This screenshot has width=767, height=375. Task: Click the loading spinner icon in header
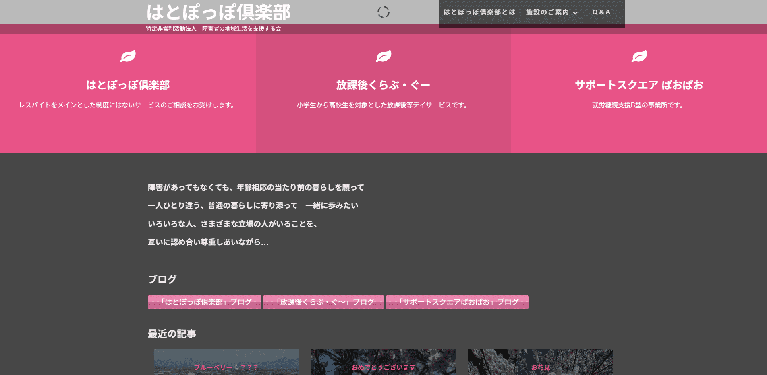[x=384, y=13]
